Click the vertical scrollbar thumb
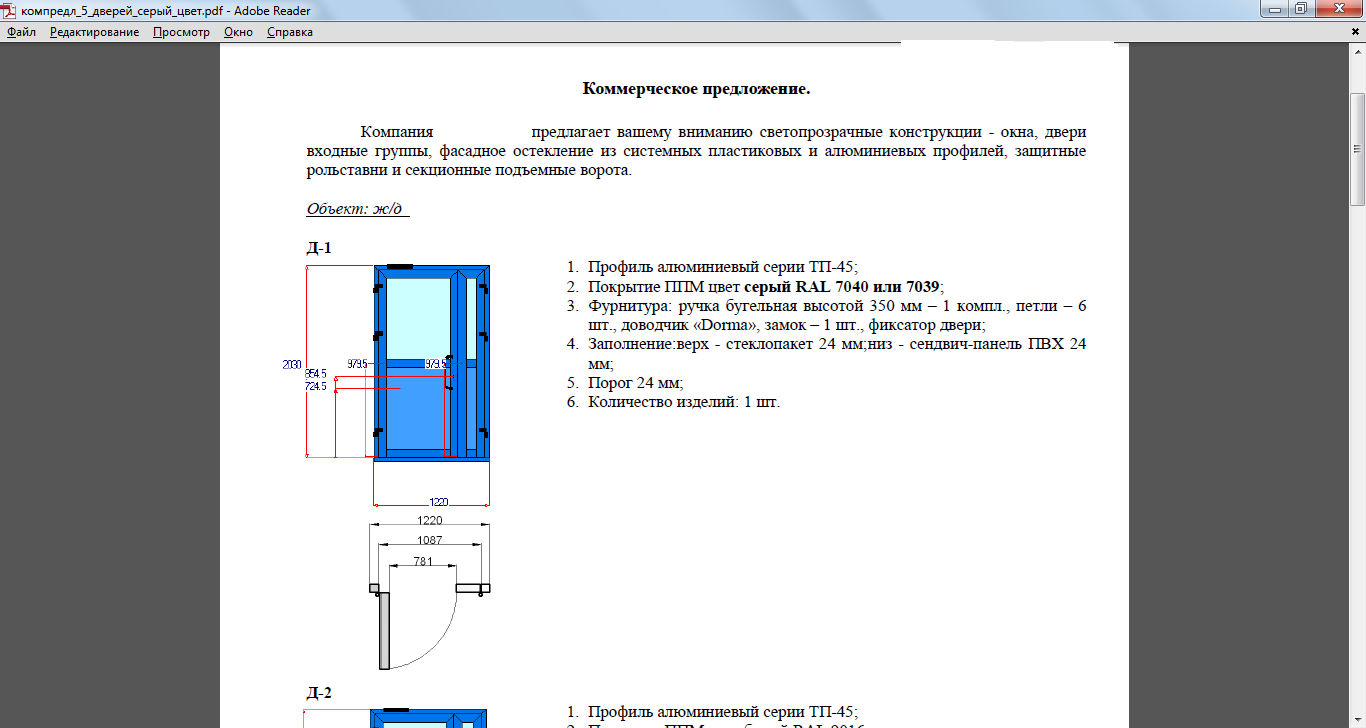The image size is (1366, 728). 1357,148
